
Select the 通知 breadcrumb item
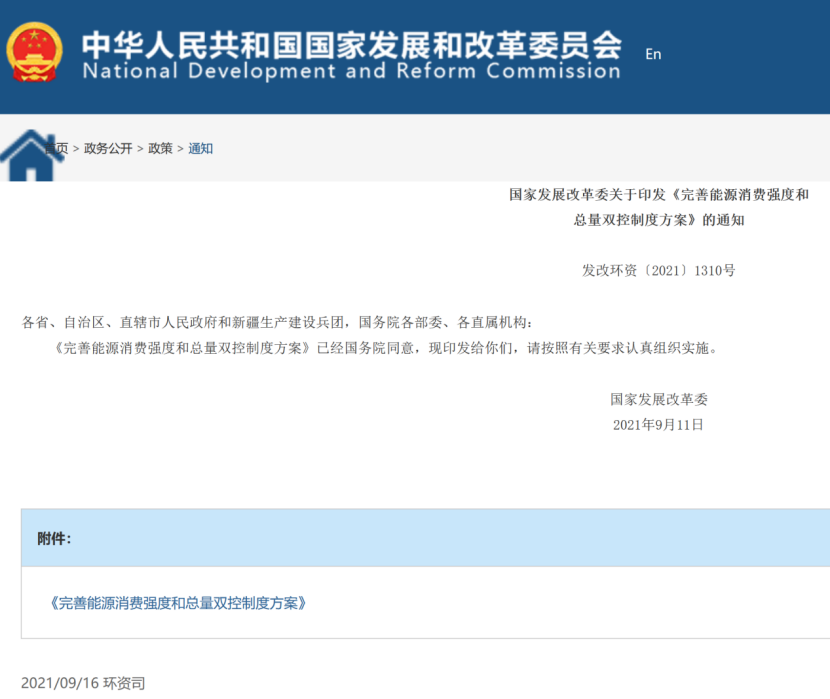pos(201,149)
